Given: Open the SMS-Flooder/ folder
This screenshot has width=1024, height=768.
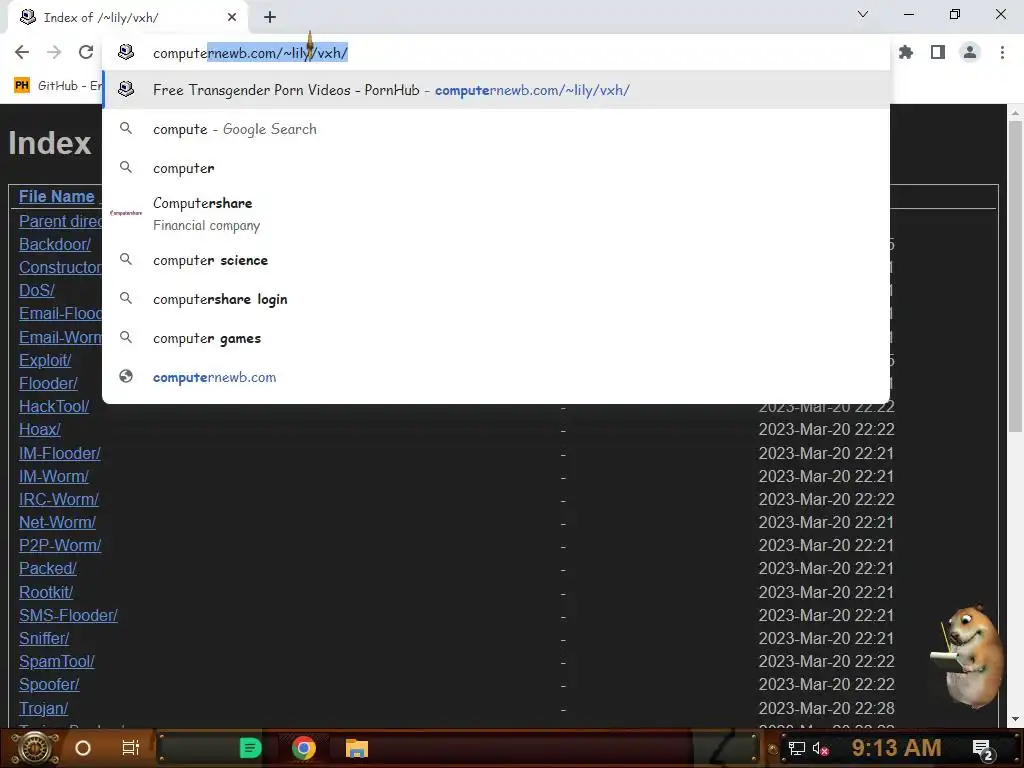Looking at the screenshot, I should coord(68,615).
